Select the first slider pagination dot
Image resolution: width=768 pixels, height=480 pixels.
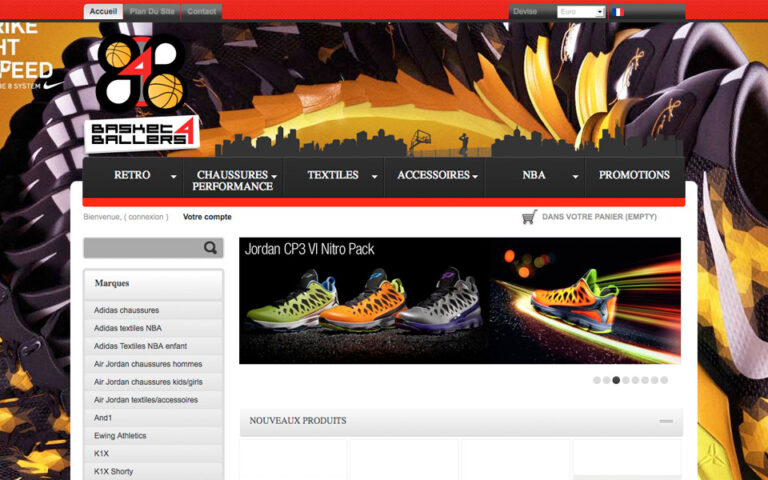pyautogui.click(x=597, y=380)
